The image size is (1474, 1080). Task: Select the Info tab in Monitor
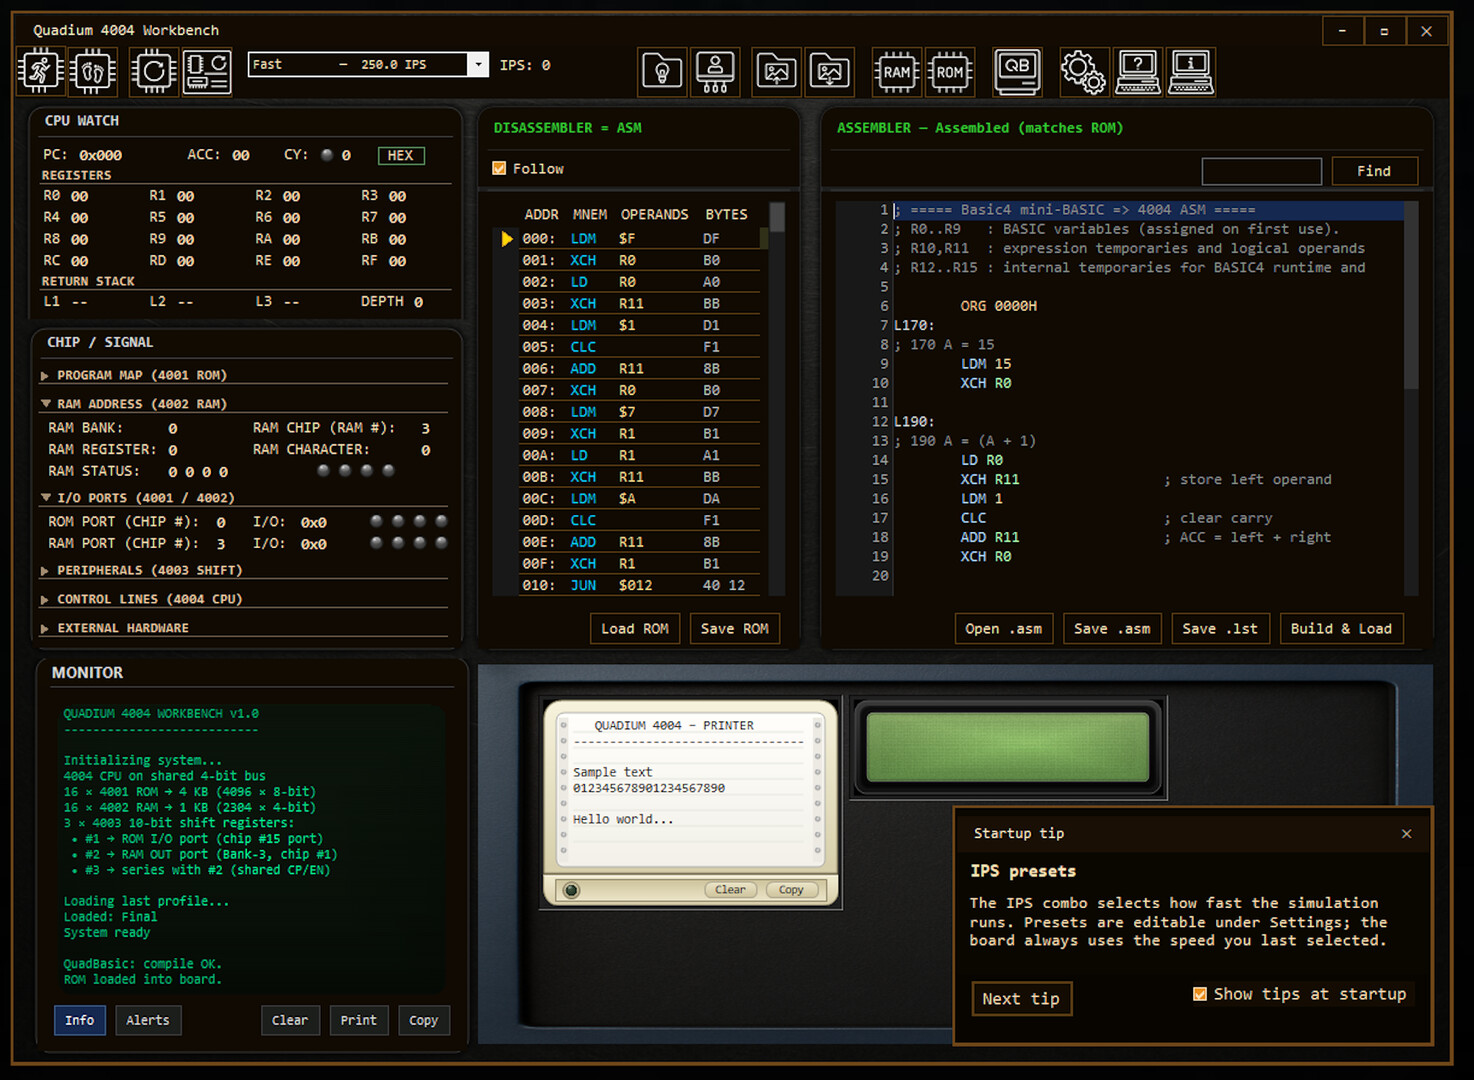coord(79,1020)
